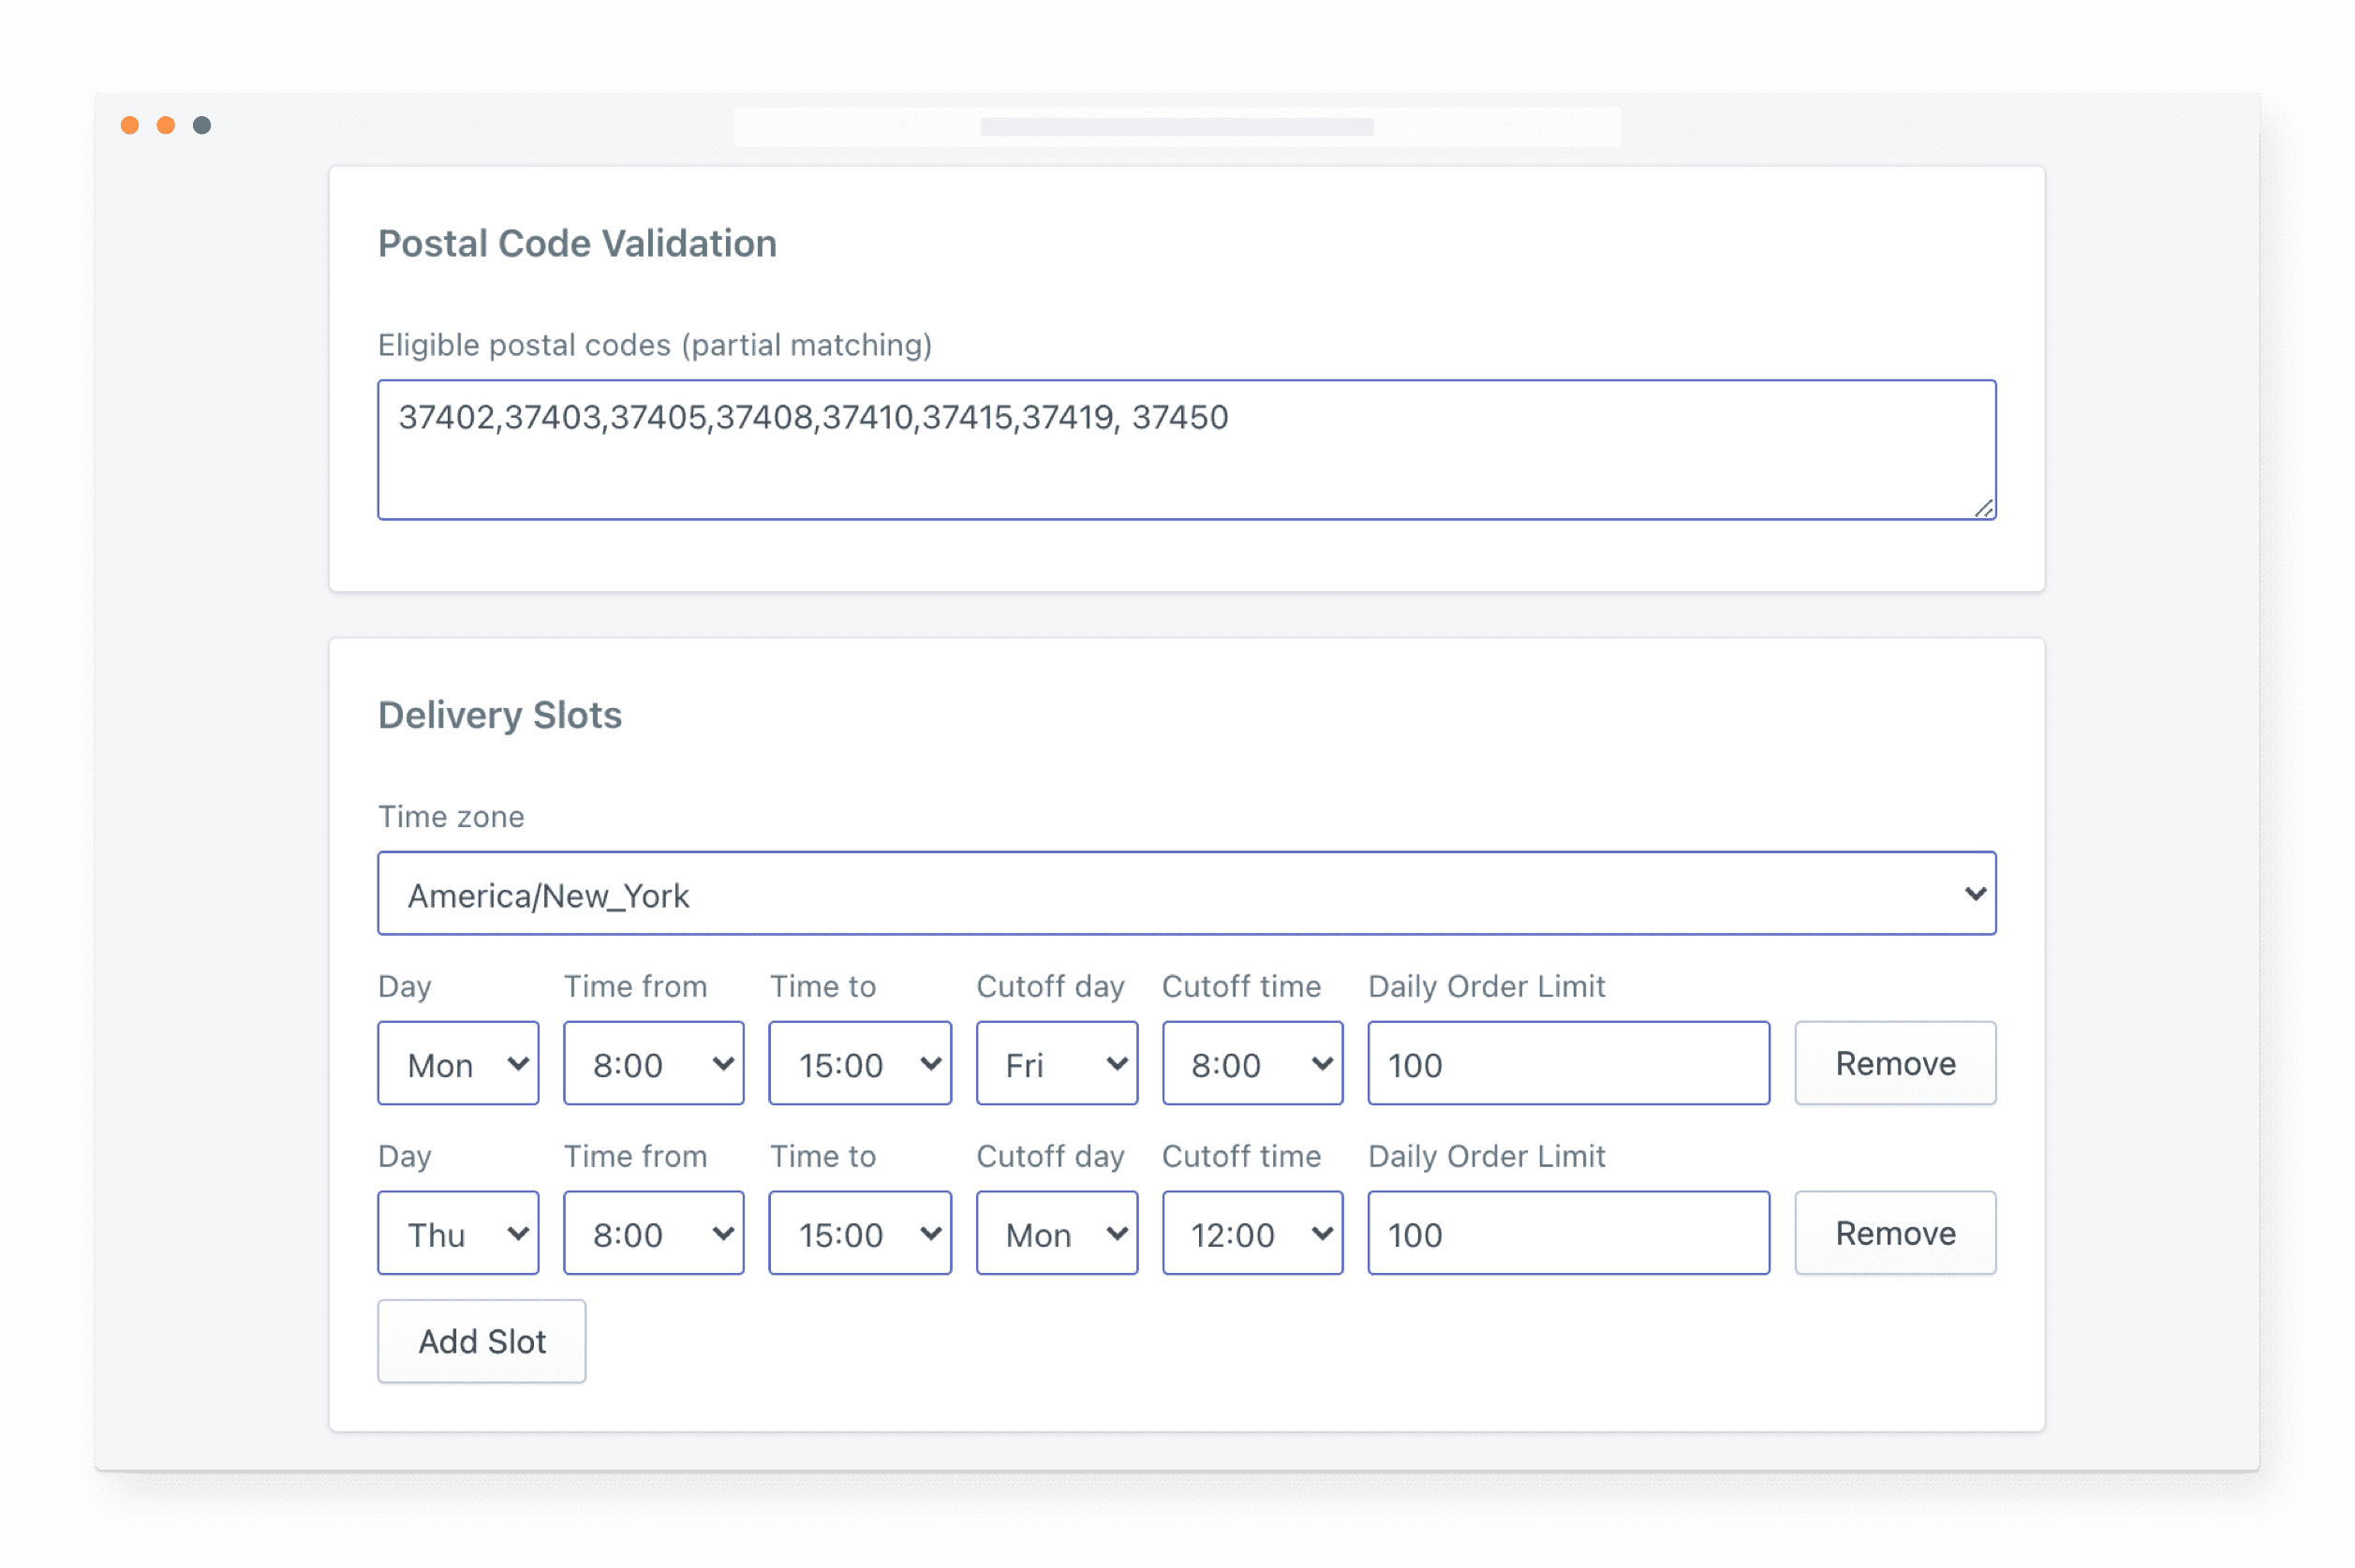
Task: Open the Time zone dropdown
Action: click(1186, 894)
